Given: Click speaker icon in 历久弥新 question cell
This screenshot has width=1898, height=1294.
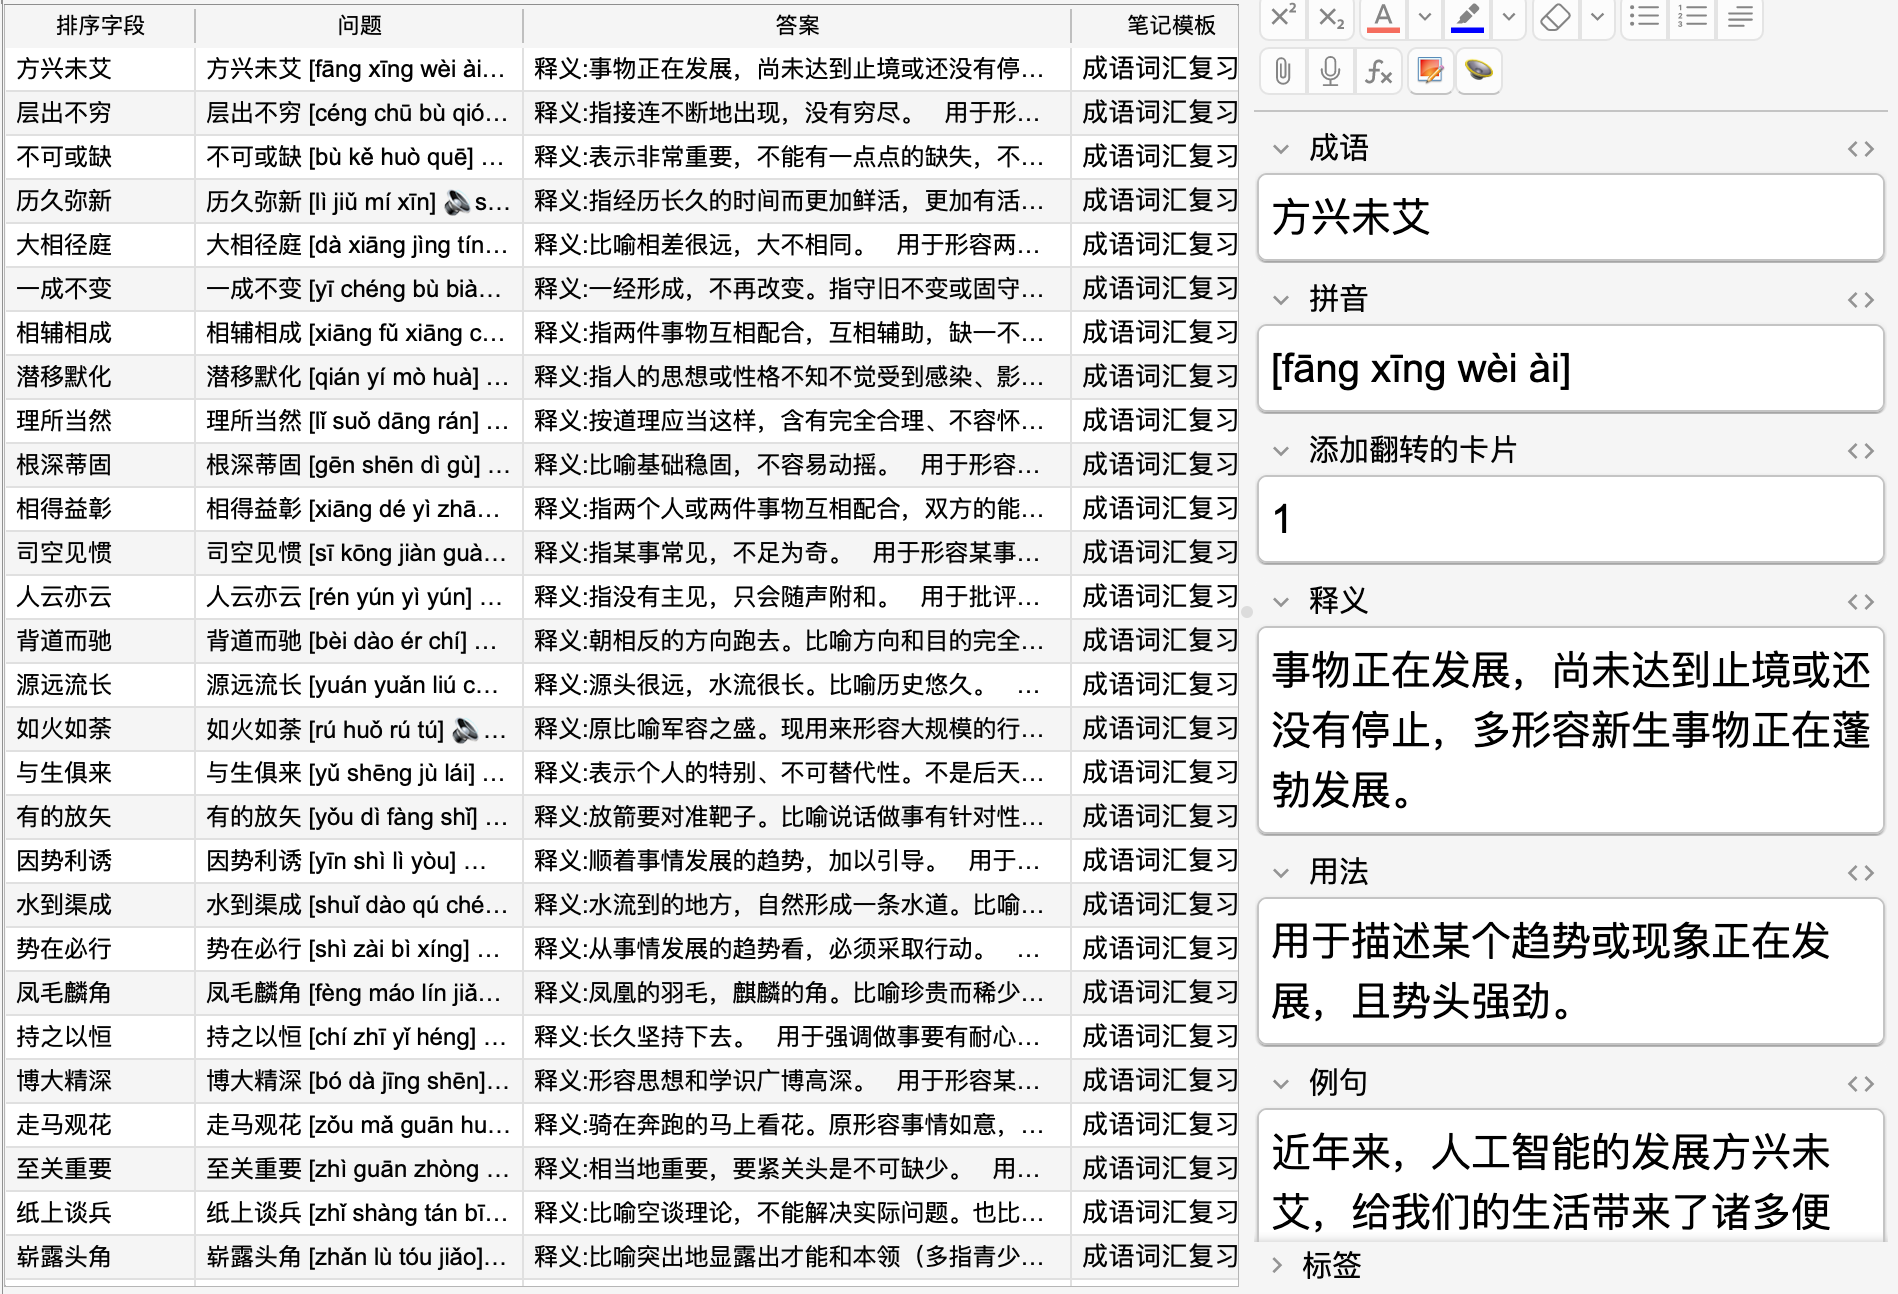Looking at the screenshot, I should (x=457, y=202).
